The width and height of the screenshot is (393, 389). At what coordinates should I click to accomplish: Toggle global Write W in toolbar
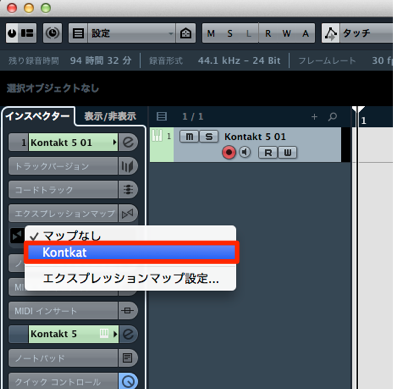coord(286,33)
